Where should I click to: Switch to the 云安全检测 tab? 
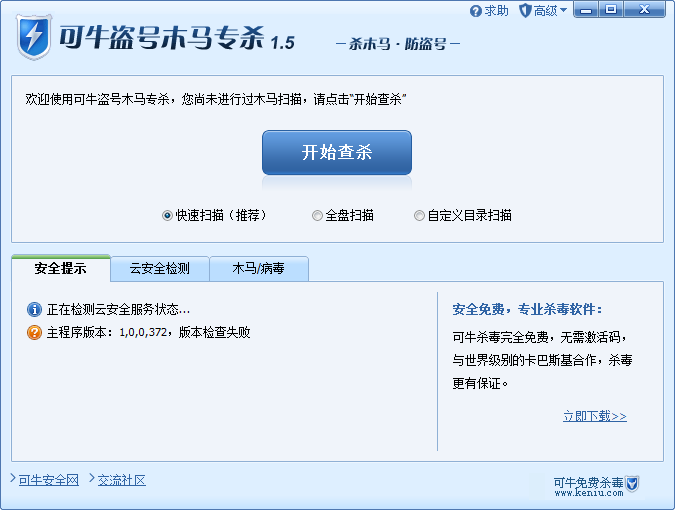click(160, 269)
